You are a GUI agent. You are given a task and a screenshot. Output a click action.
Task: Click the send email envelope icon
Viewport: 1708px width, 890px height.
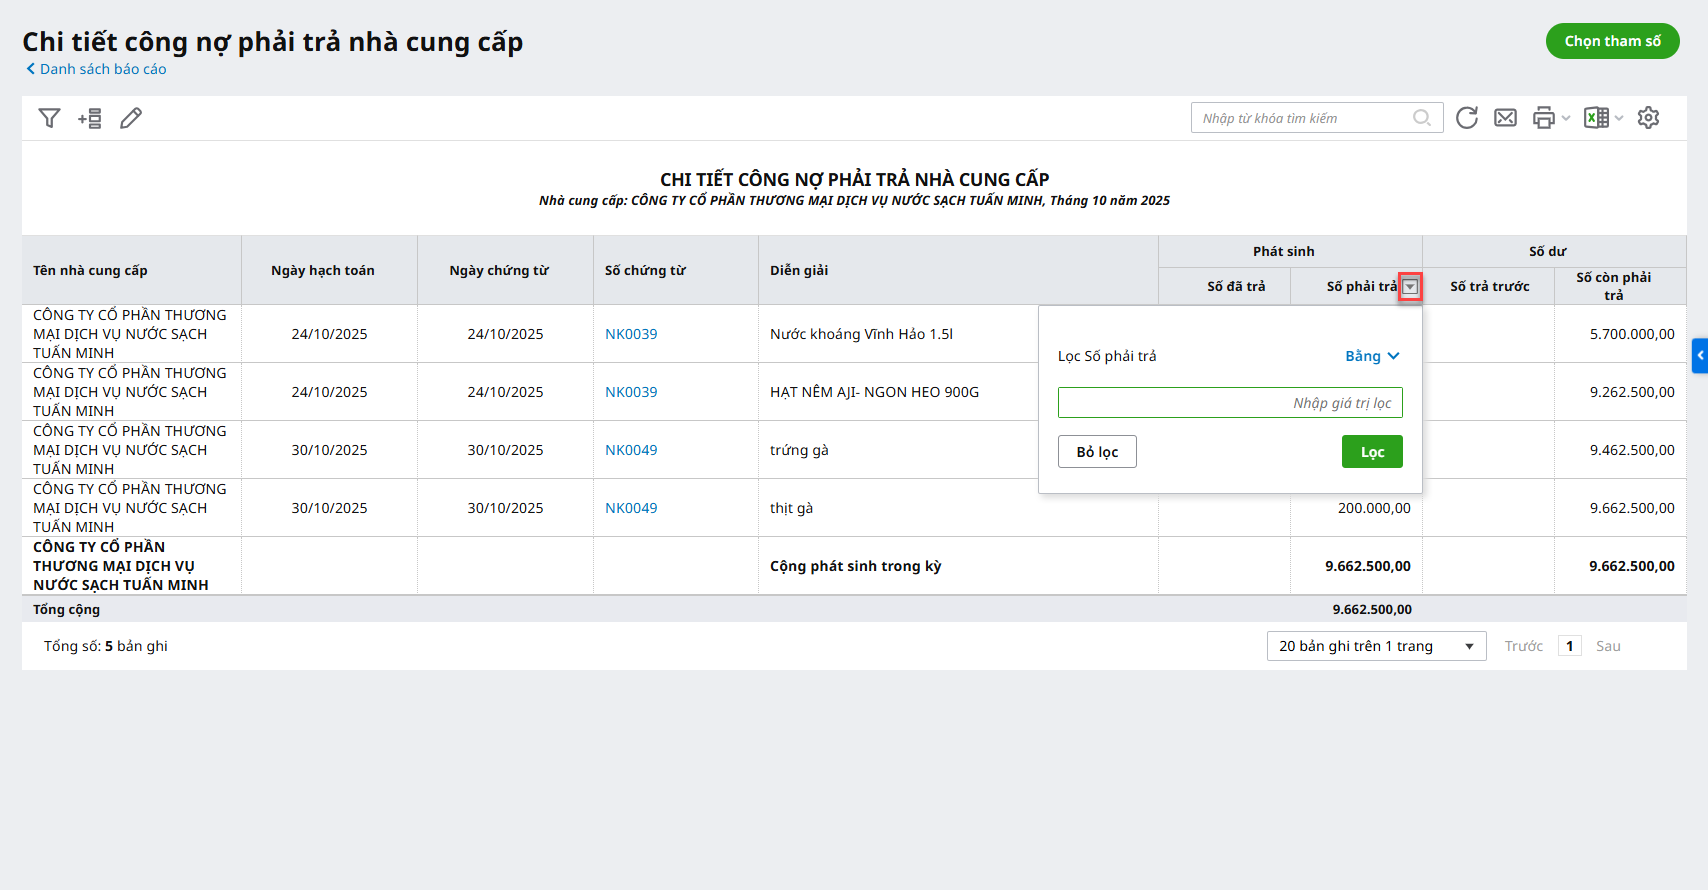(1505, 118)
